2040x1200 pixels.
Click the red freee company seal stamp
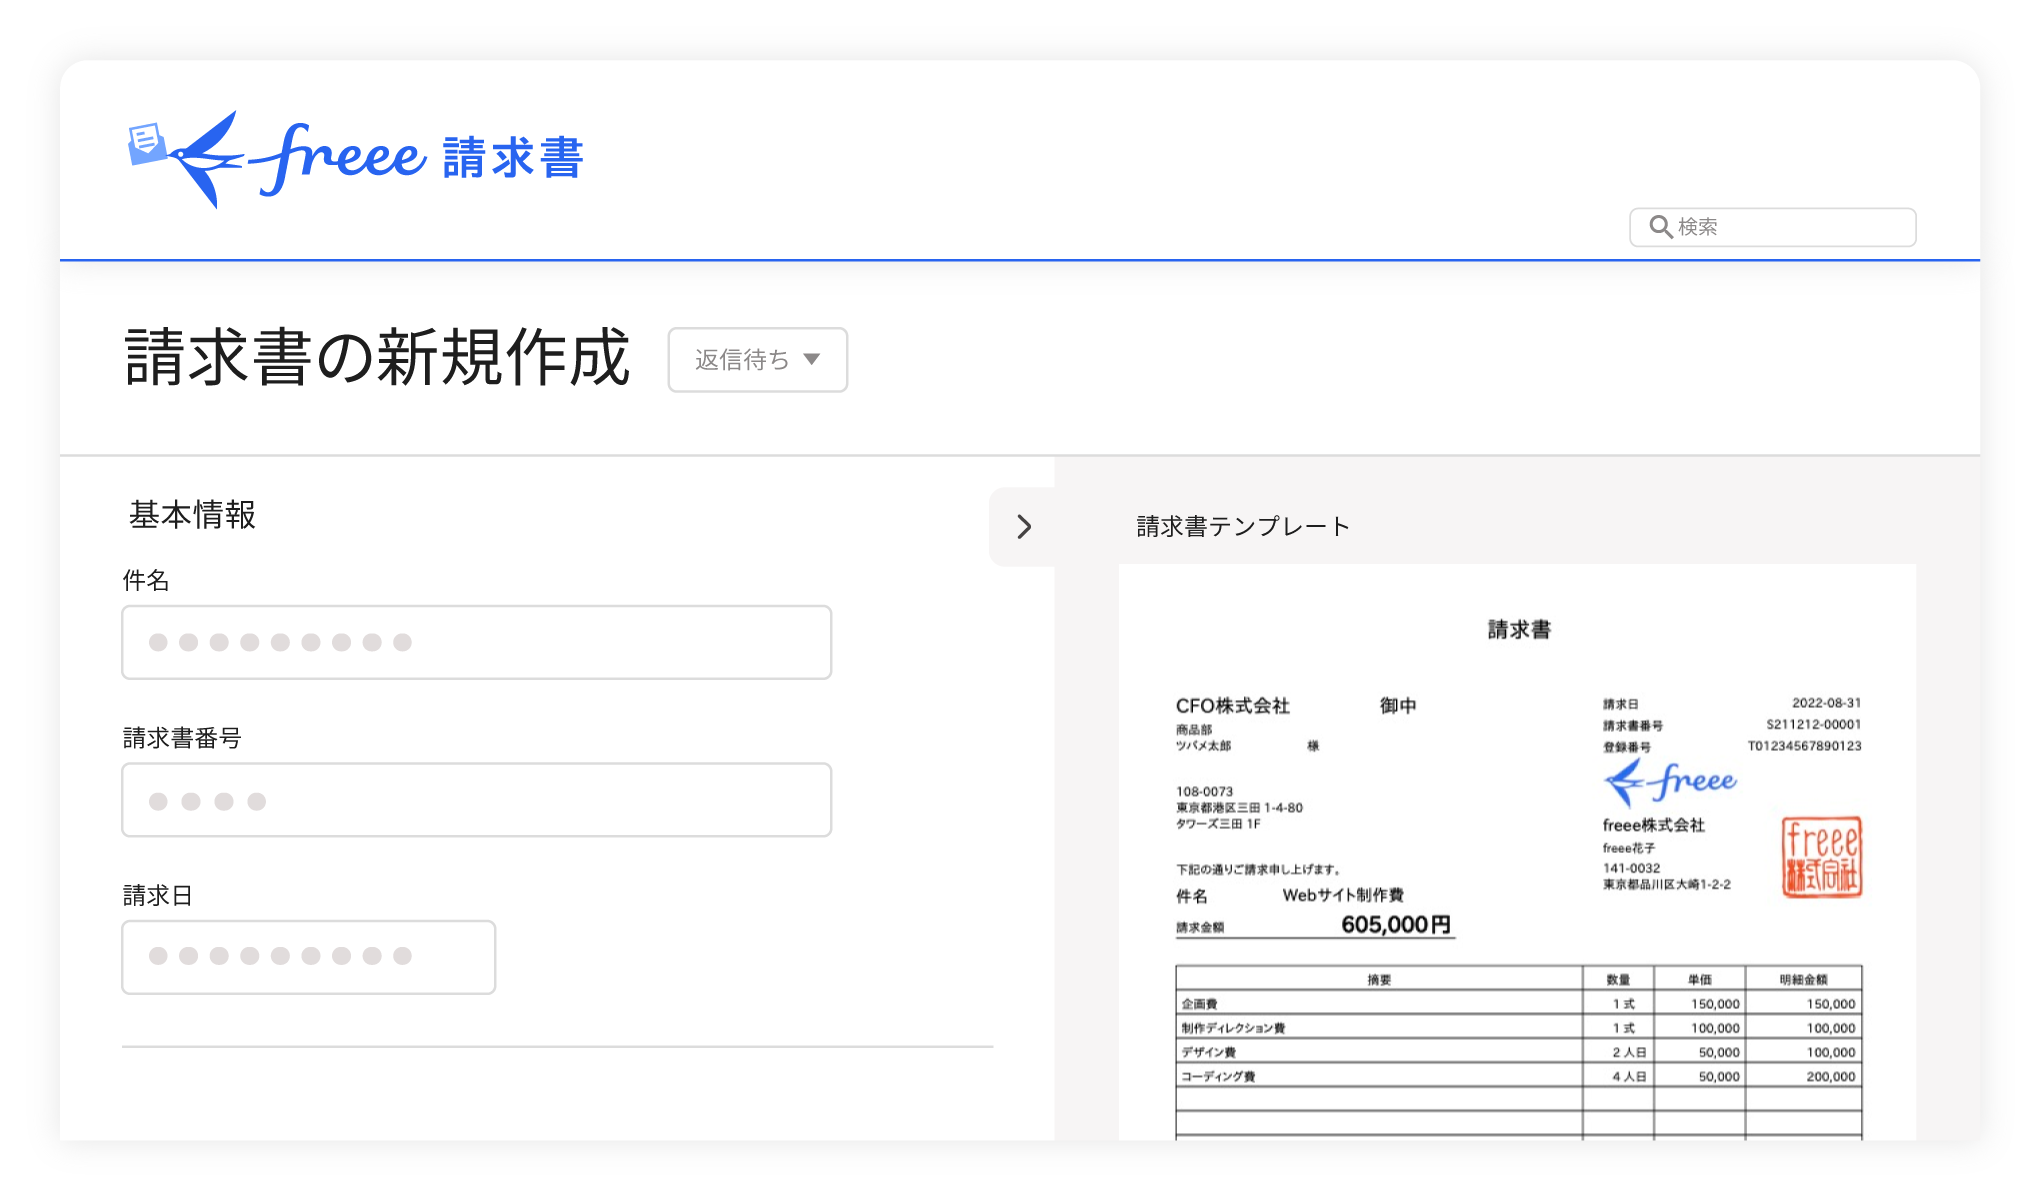1821,857
